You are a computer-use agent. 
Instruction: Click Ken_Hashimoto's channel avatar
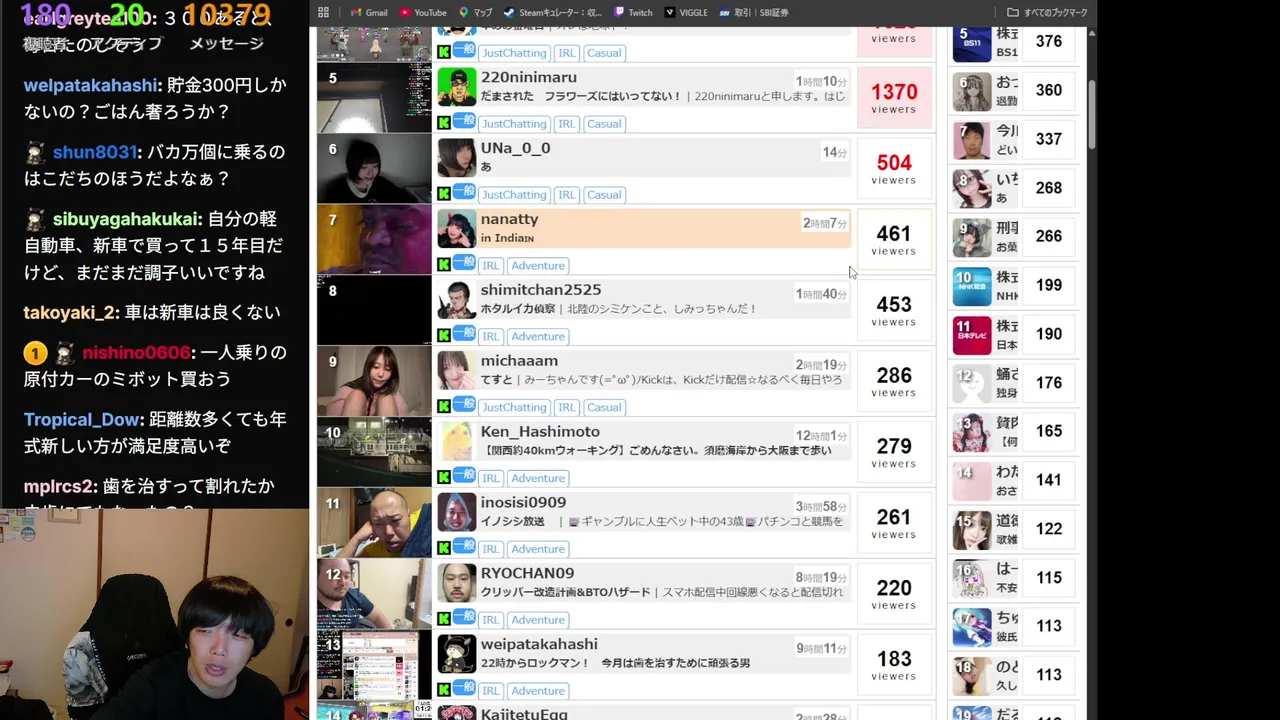[457, 442]
